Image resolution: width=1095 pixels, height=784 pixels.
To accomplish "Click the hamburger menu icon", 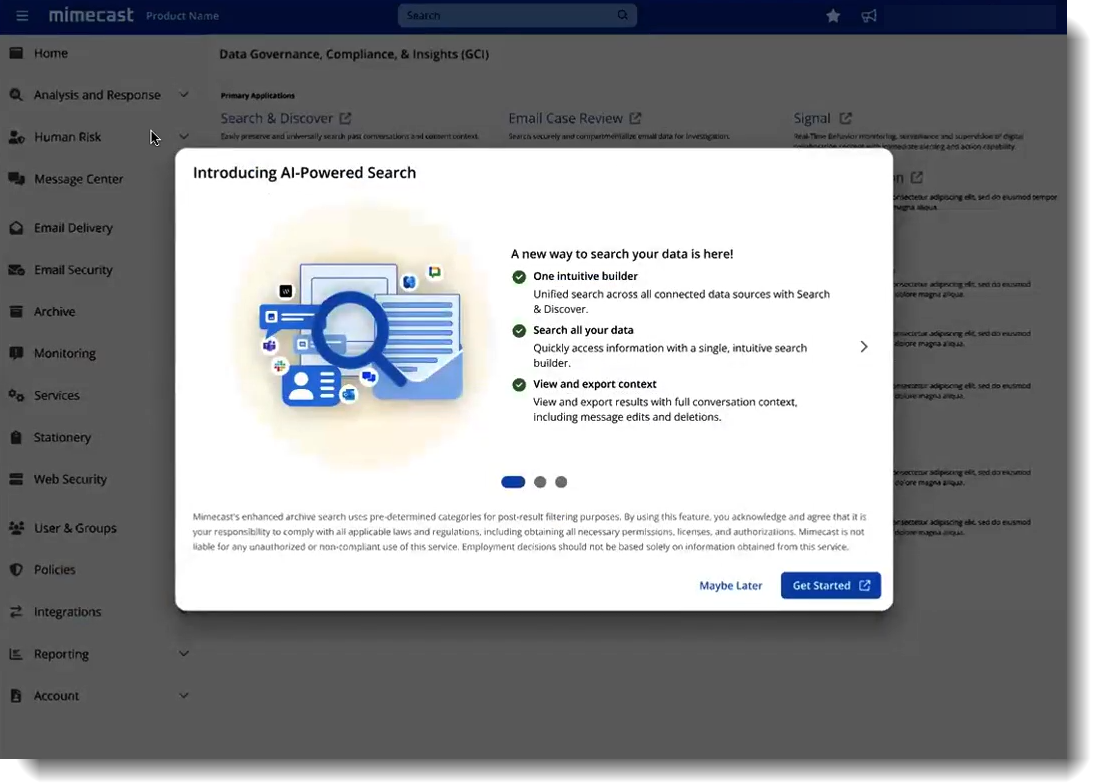I will 22,16.
